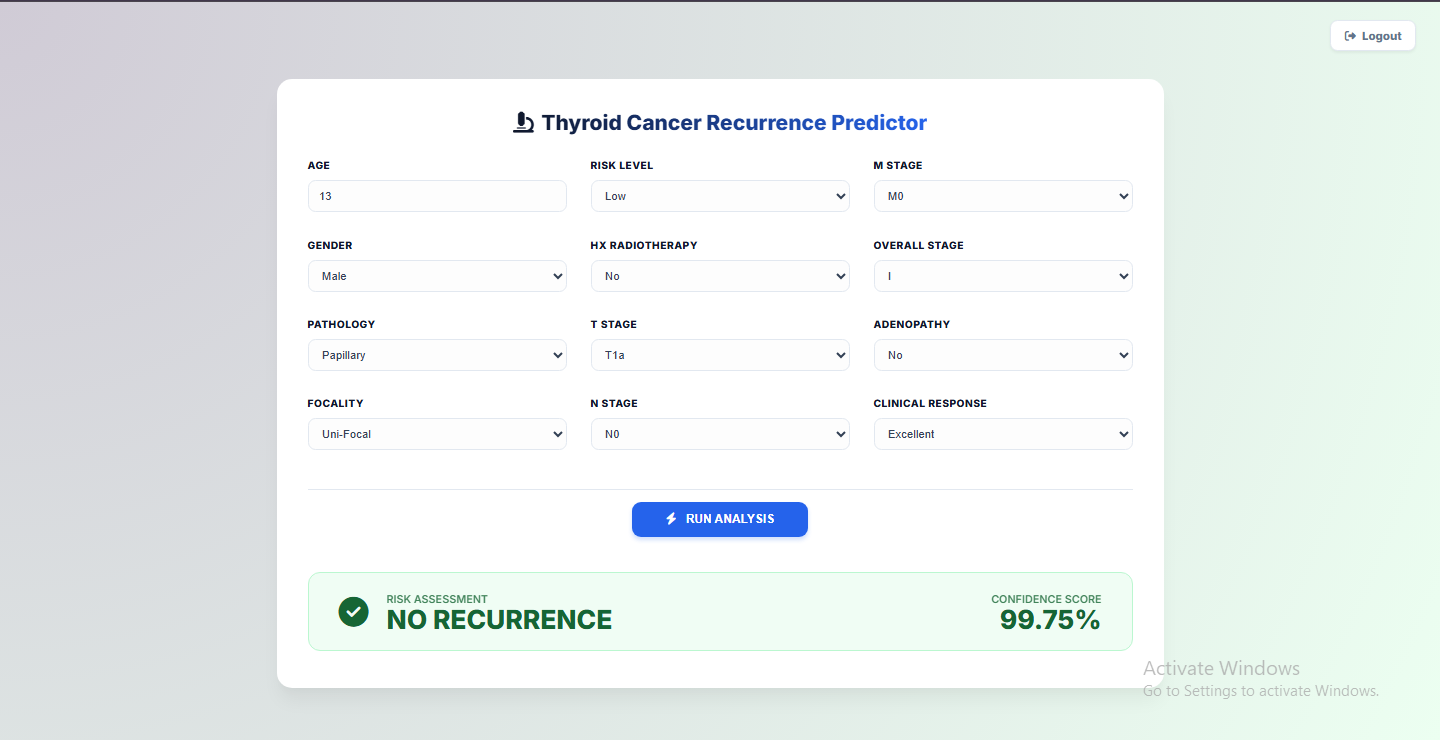Click the 99.75% confidence score value
The image size is (1440, 740).
[x=1050, y=620]
